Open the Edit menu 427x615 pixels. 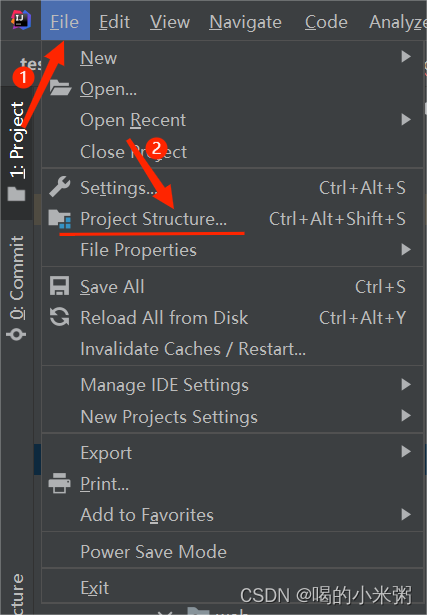click(114, 22)
